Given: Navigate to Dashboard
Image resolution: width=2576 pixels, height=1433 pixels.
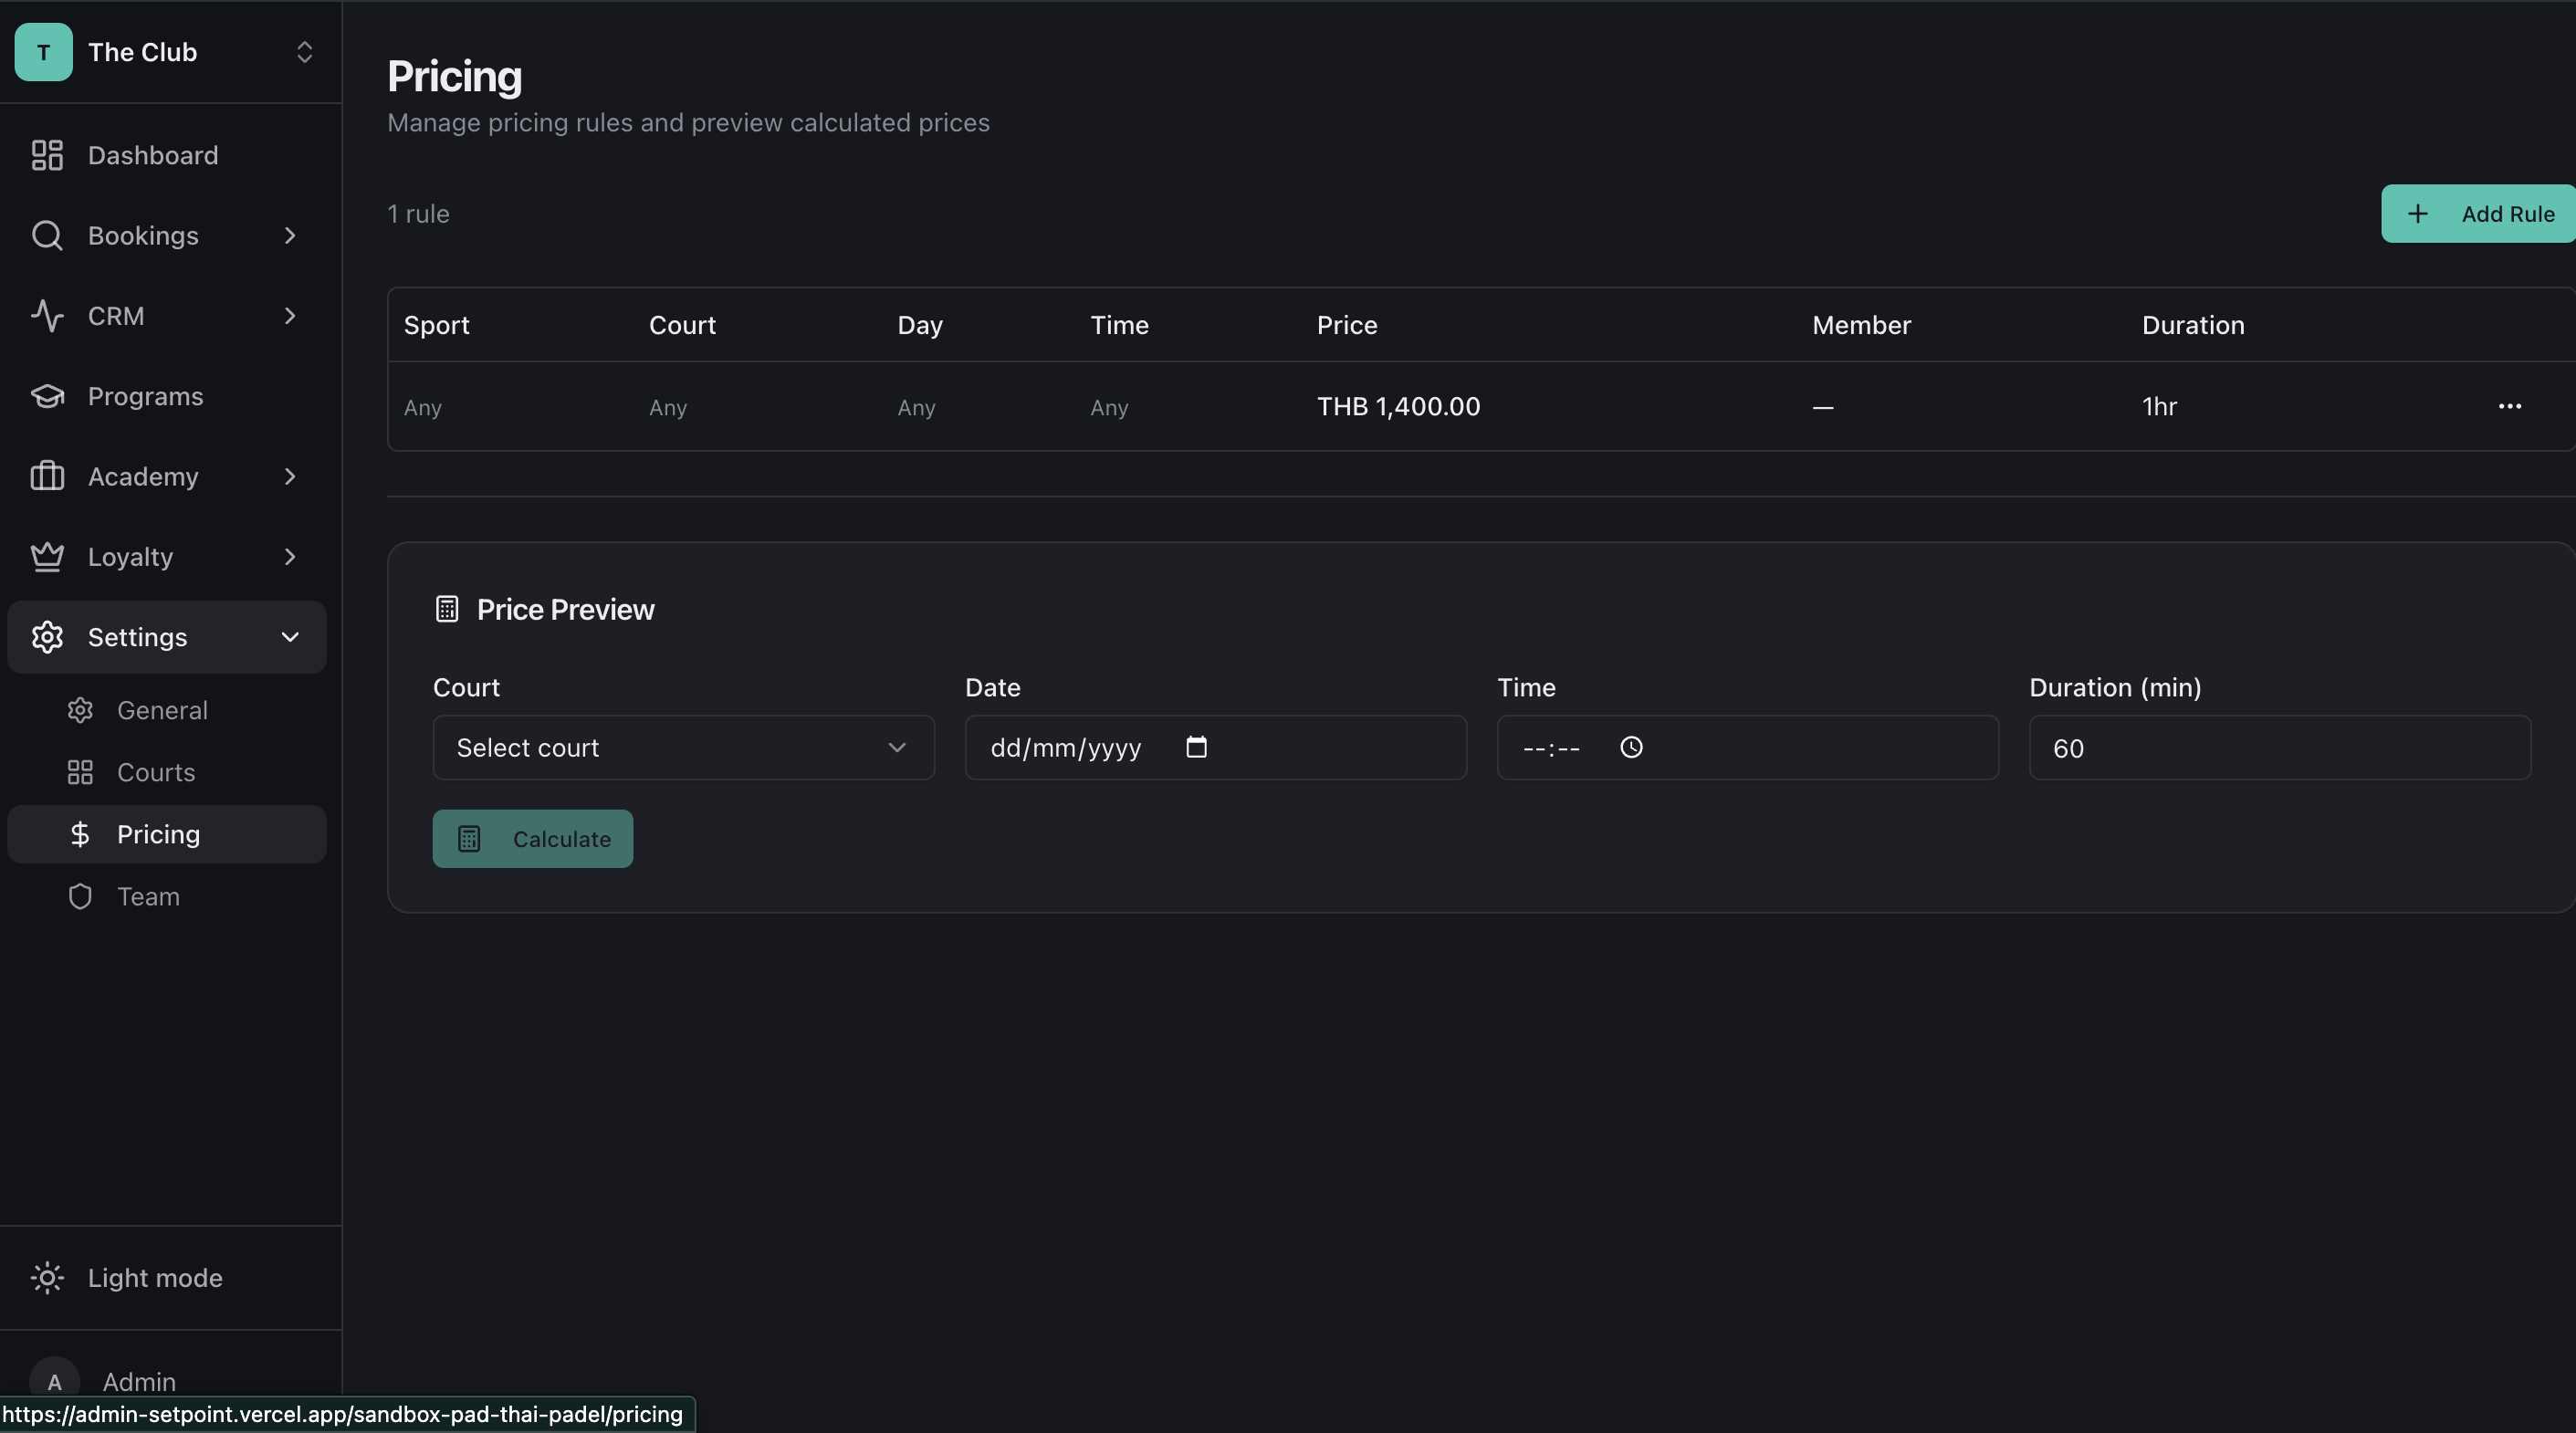Looking at the screenshot, I should click(167, 155).
